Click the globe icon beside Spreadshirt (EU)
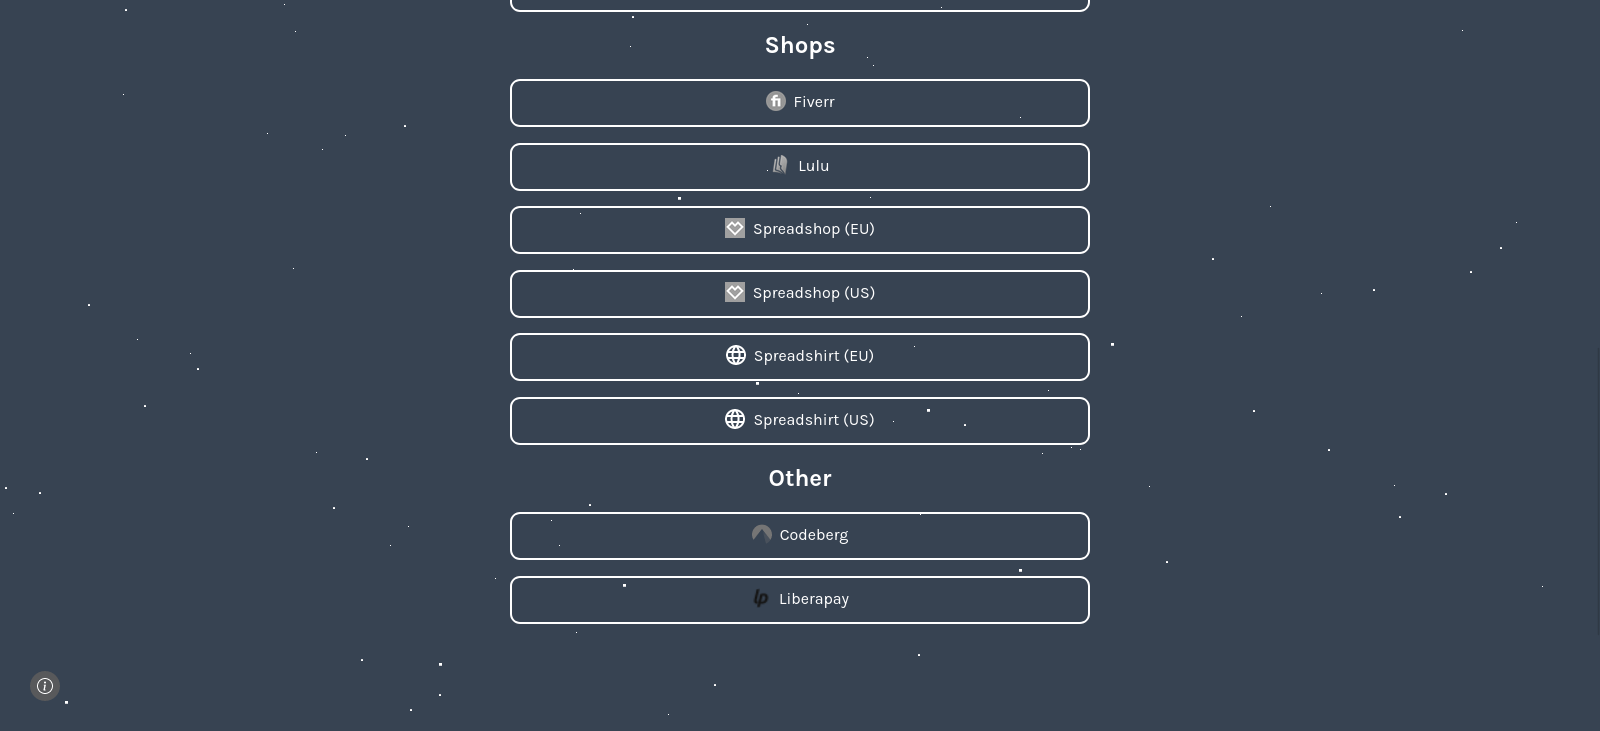This screenshot has width=1600, height=731. coord(736,355)
